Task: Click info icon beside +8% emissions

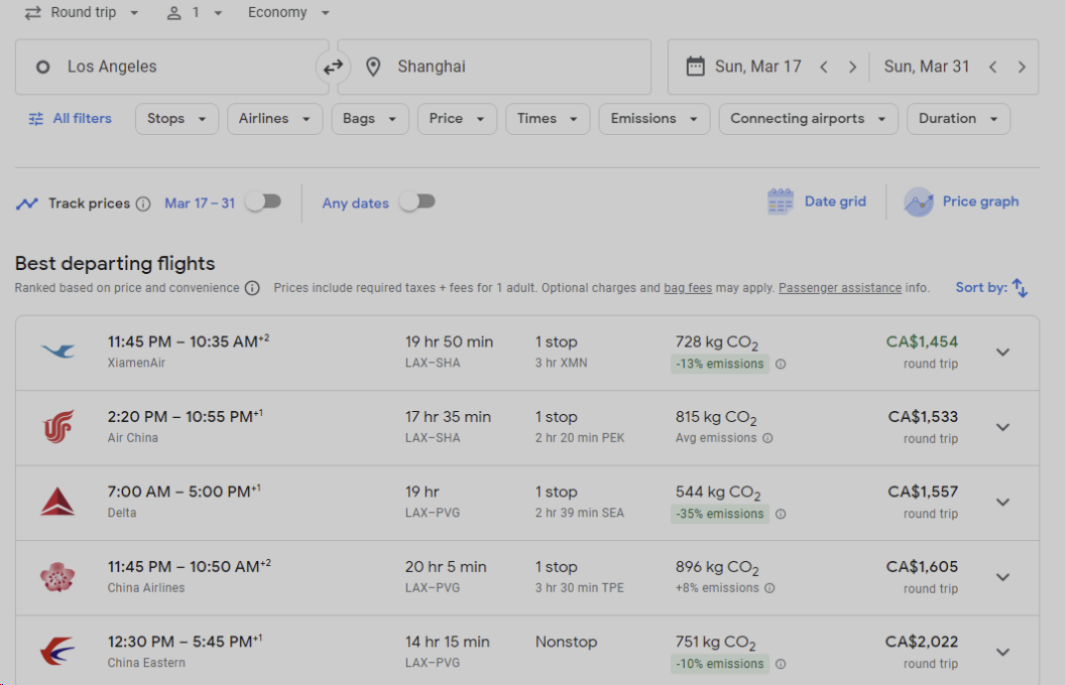Action: click(770, 588)
